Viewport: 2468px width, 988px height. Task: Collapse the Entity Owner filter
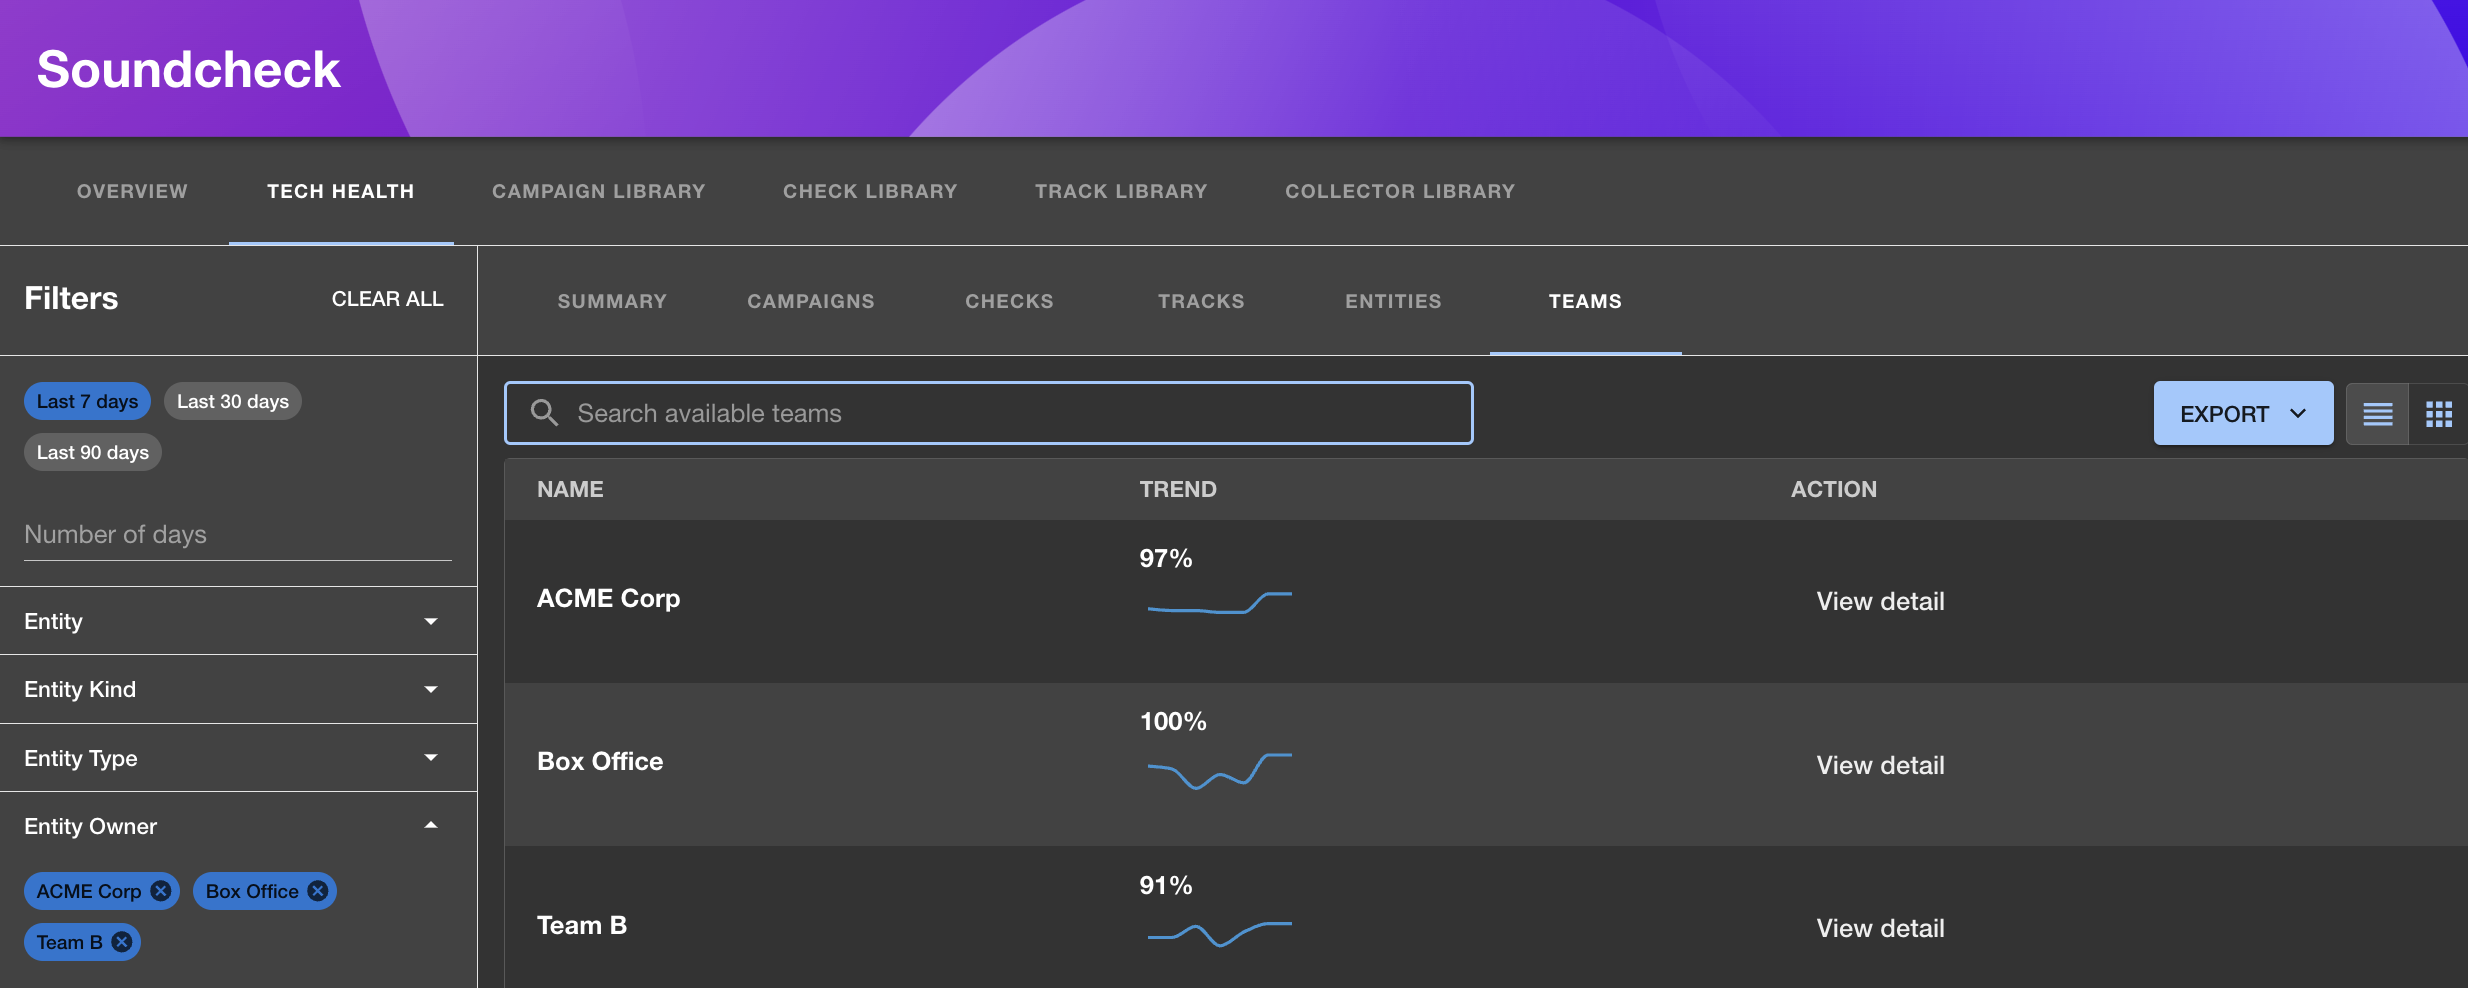238,826
